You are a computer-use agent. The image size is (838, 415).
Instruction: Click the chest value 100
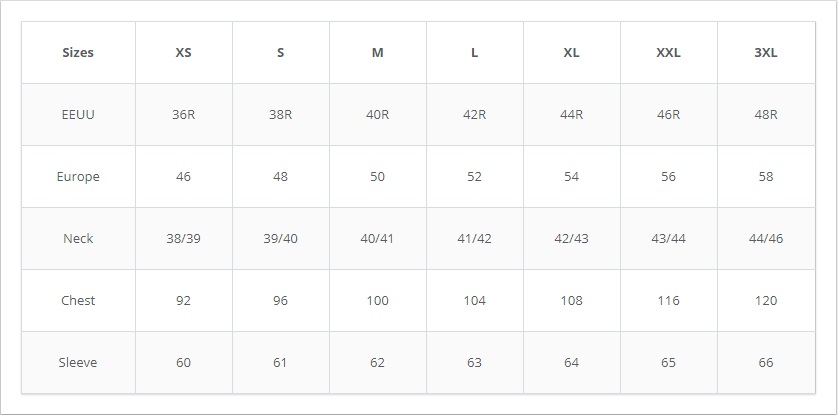coord(377,300)
